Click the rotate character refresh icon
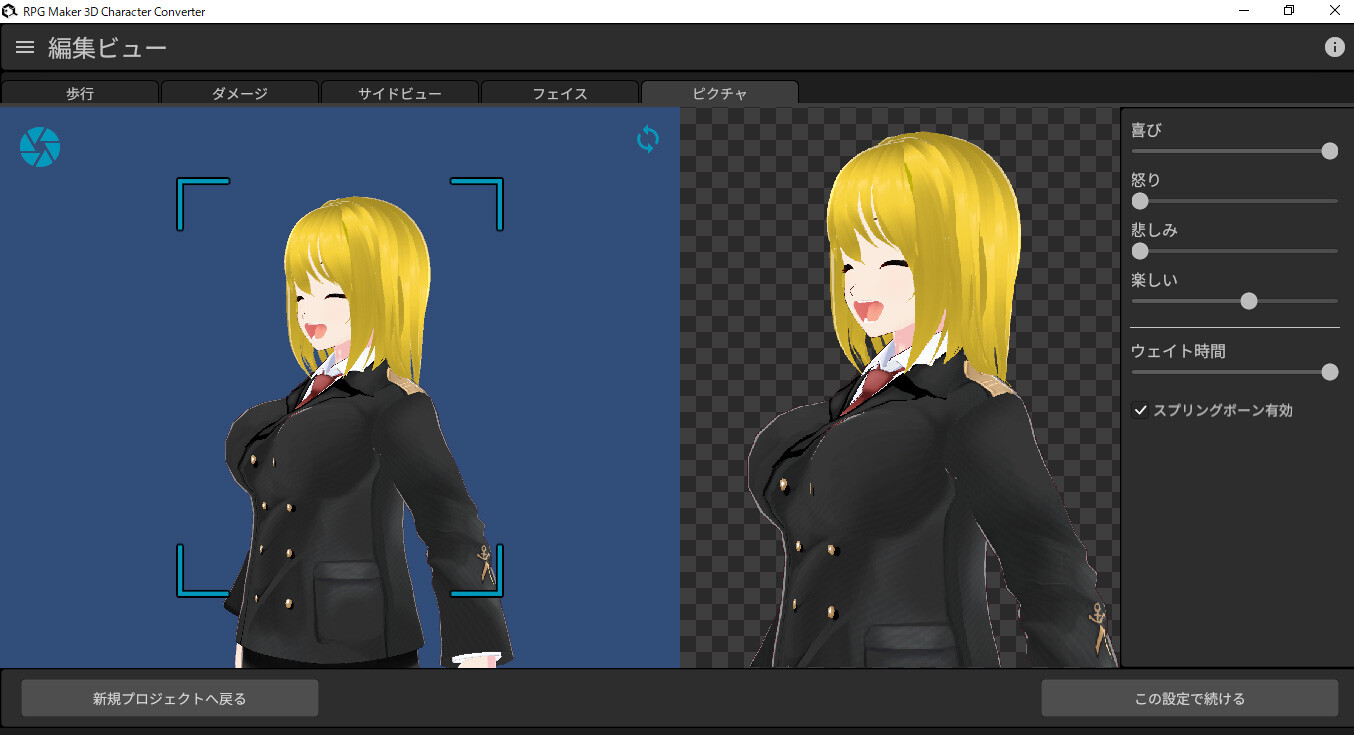 (647, 139)
